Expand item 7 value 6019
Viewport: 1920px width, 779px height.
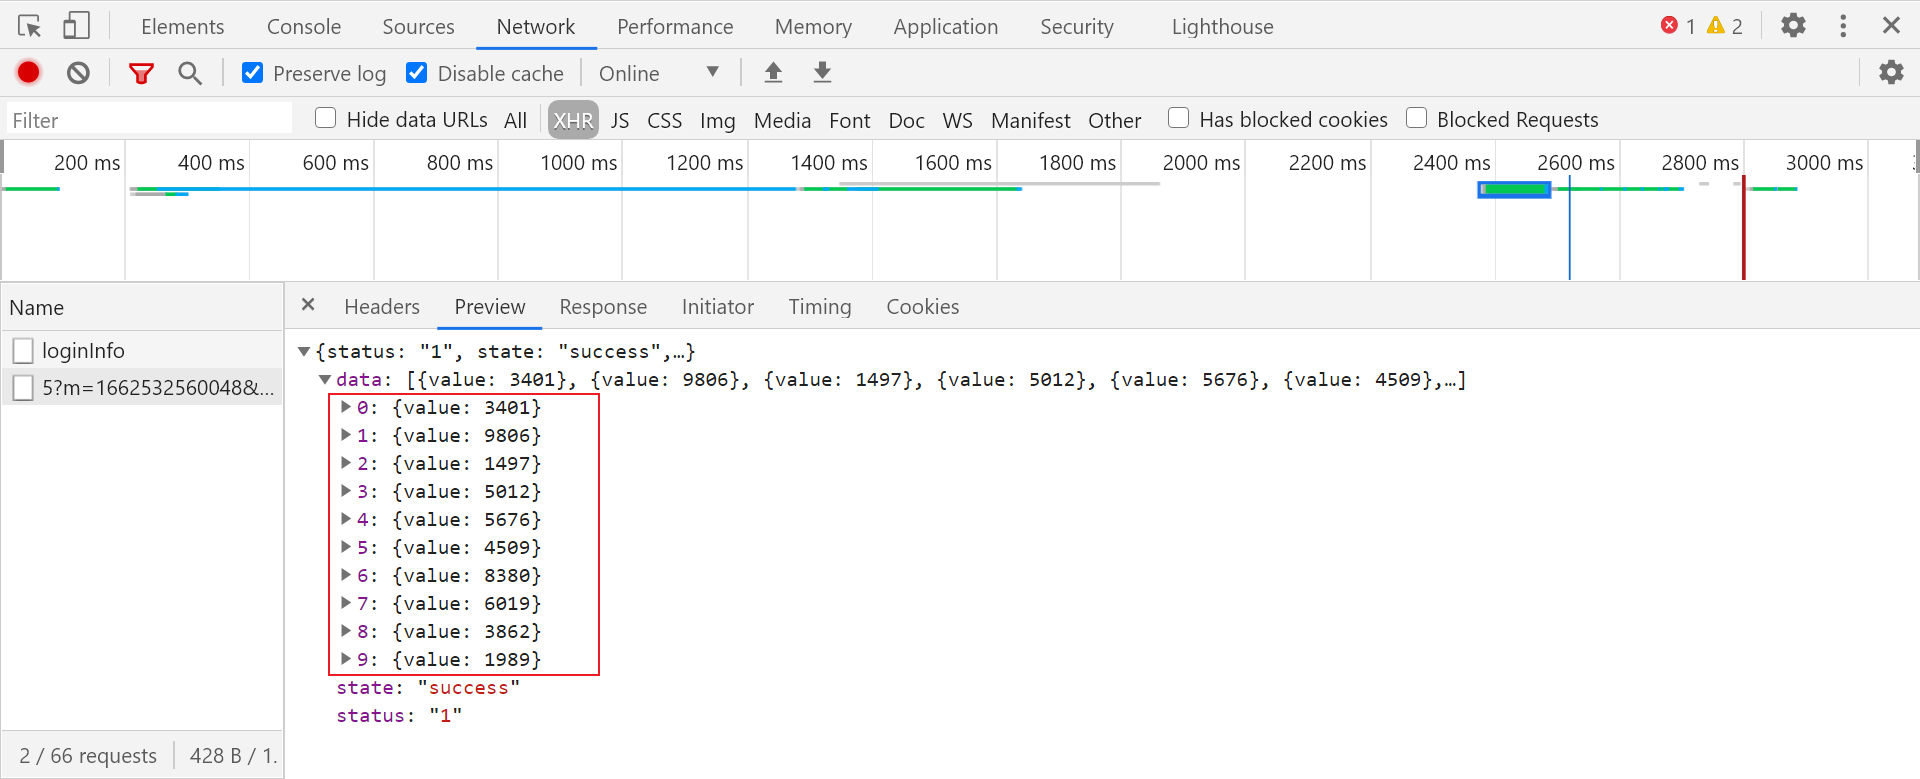coord(346,603)
